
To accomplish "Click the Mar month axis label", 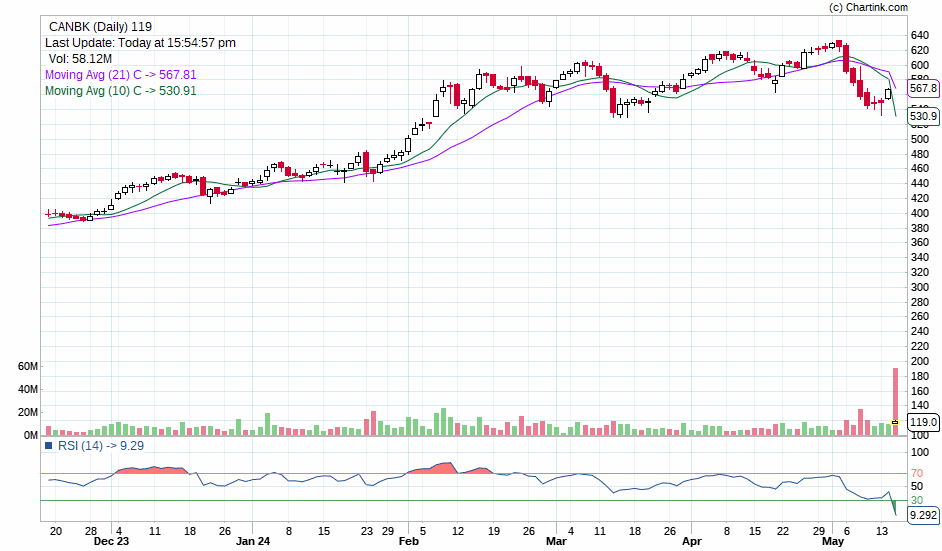I will [556, 541].
